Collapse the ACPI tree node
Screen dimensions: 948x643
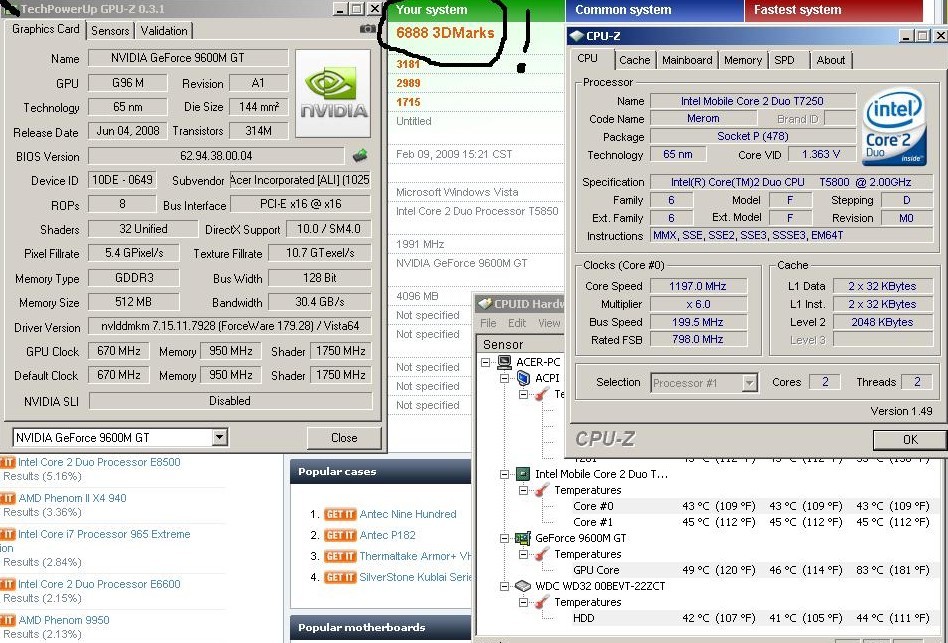pyautogui.click(x=504, y=378)
